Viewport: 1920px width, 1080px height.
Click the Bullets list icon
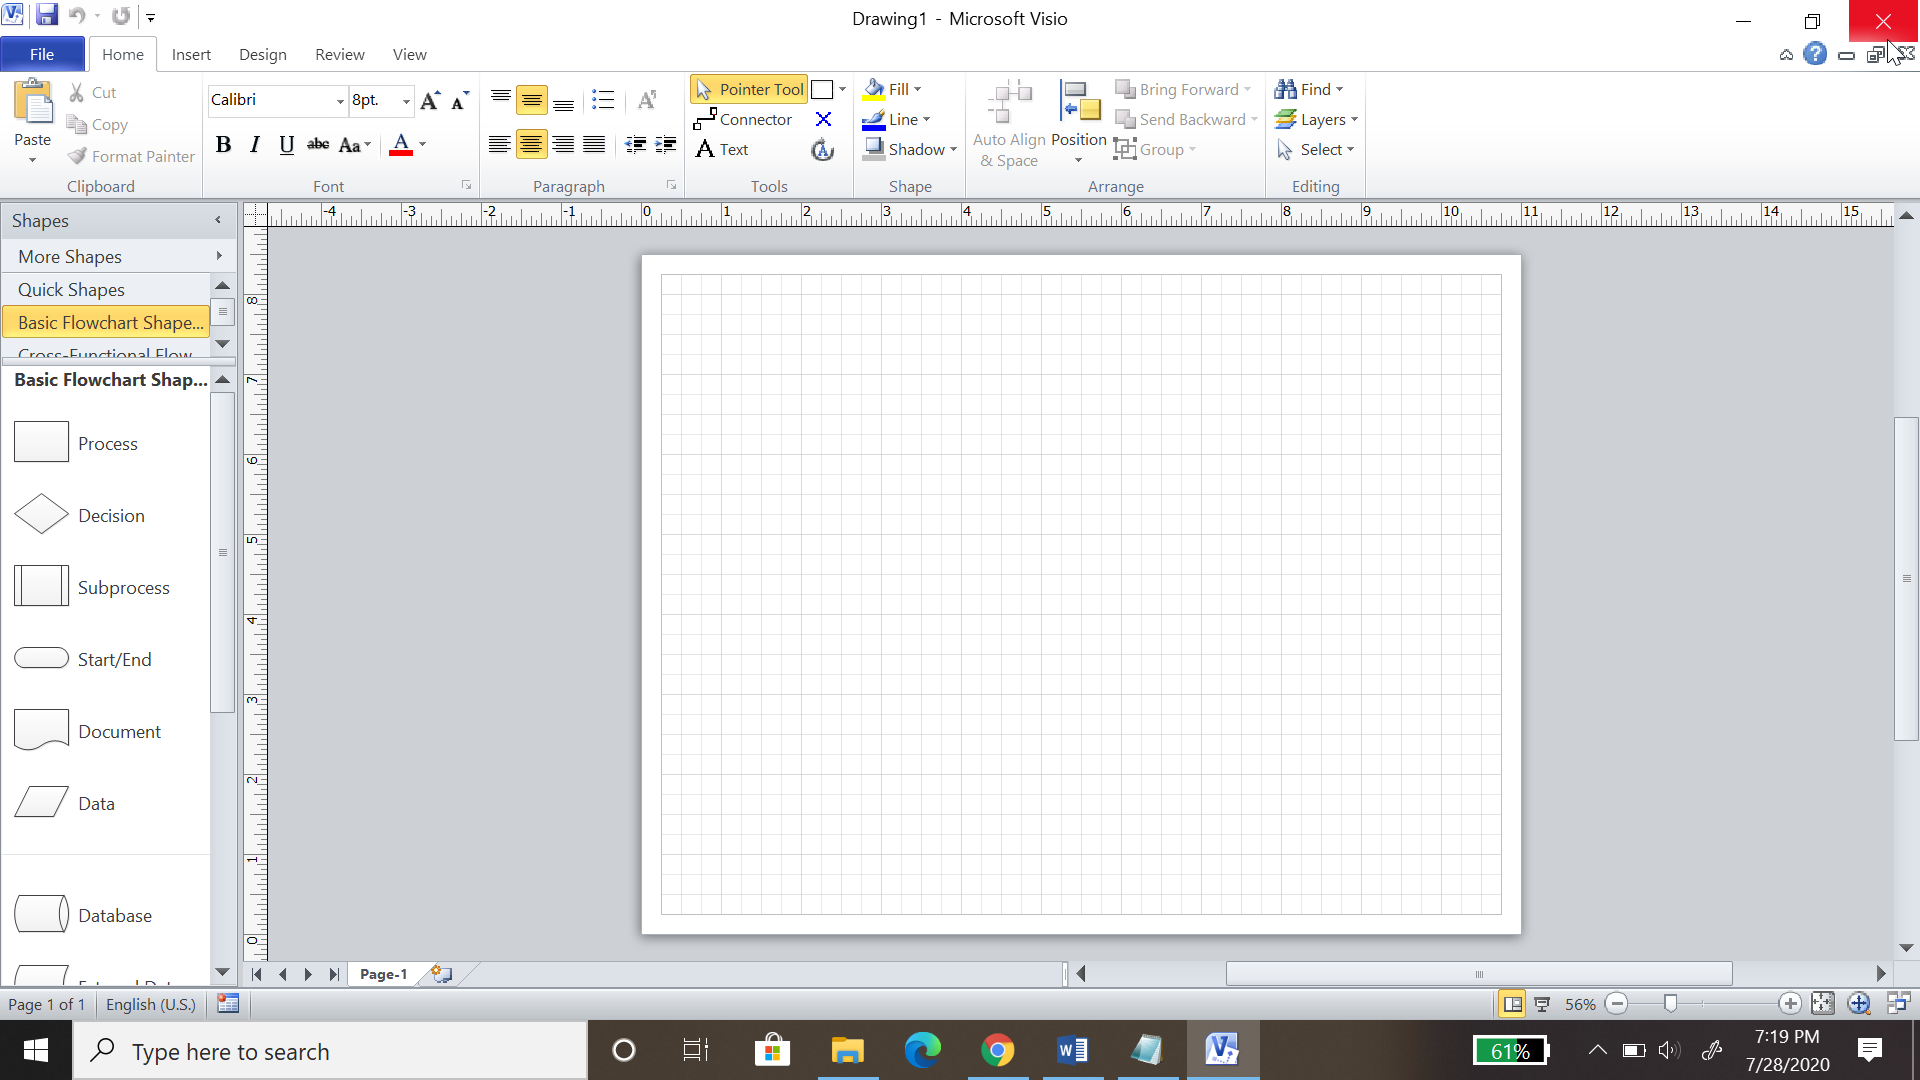click(602, 100)
